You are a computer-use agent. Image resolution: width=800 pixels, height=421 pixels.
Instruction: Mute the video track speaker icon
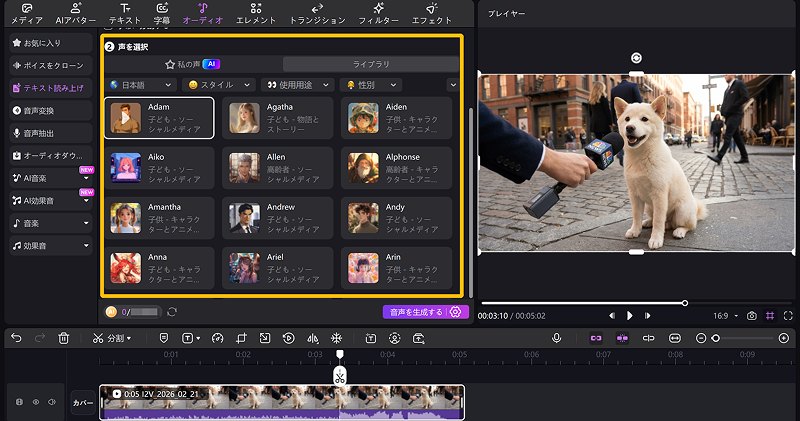(50, 402)
